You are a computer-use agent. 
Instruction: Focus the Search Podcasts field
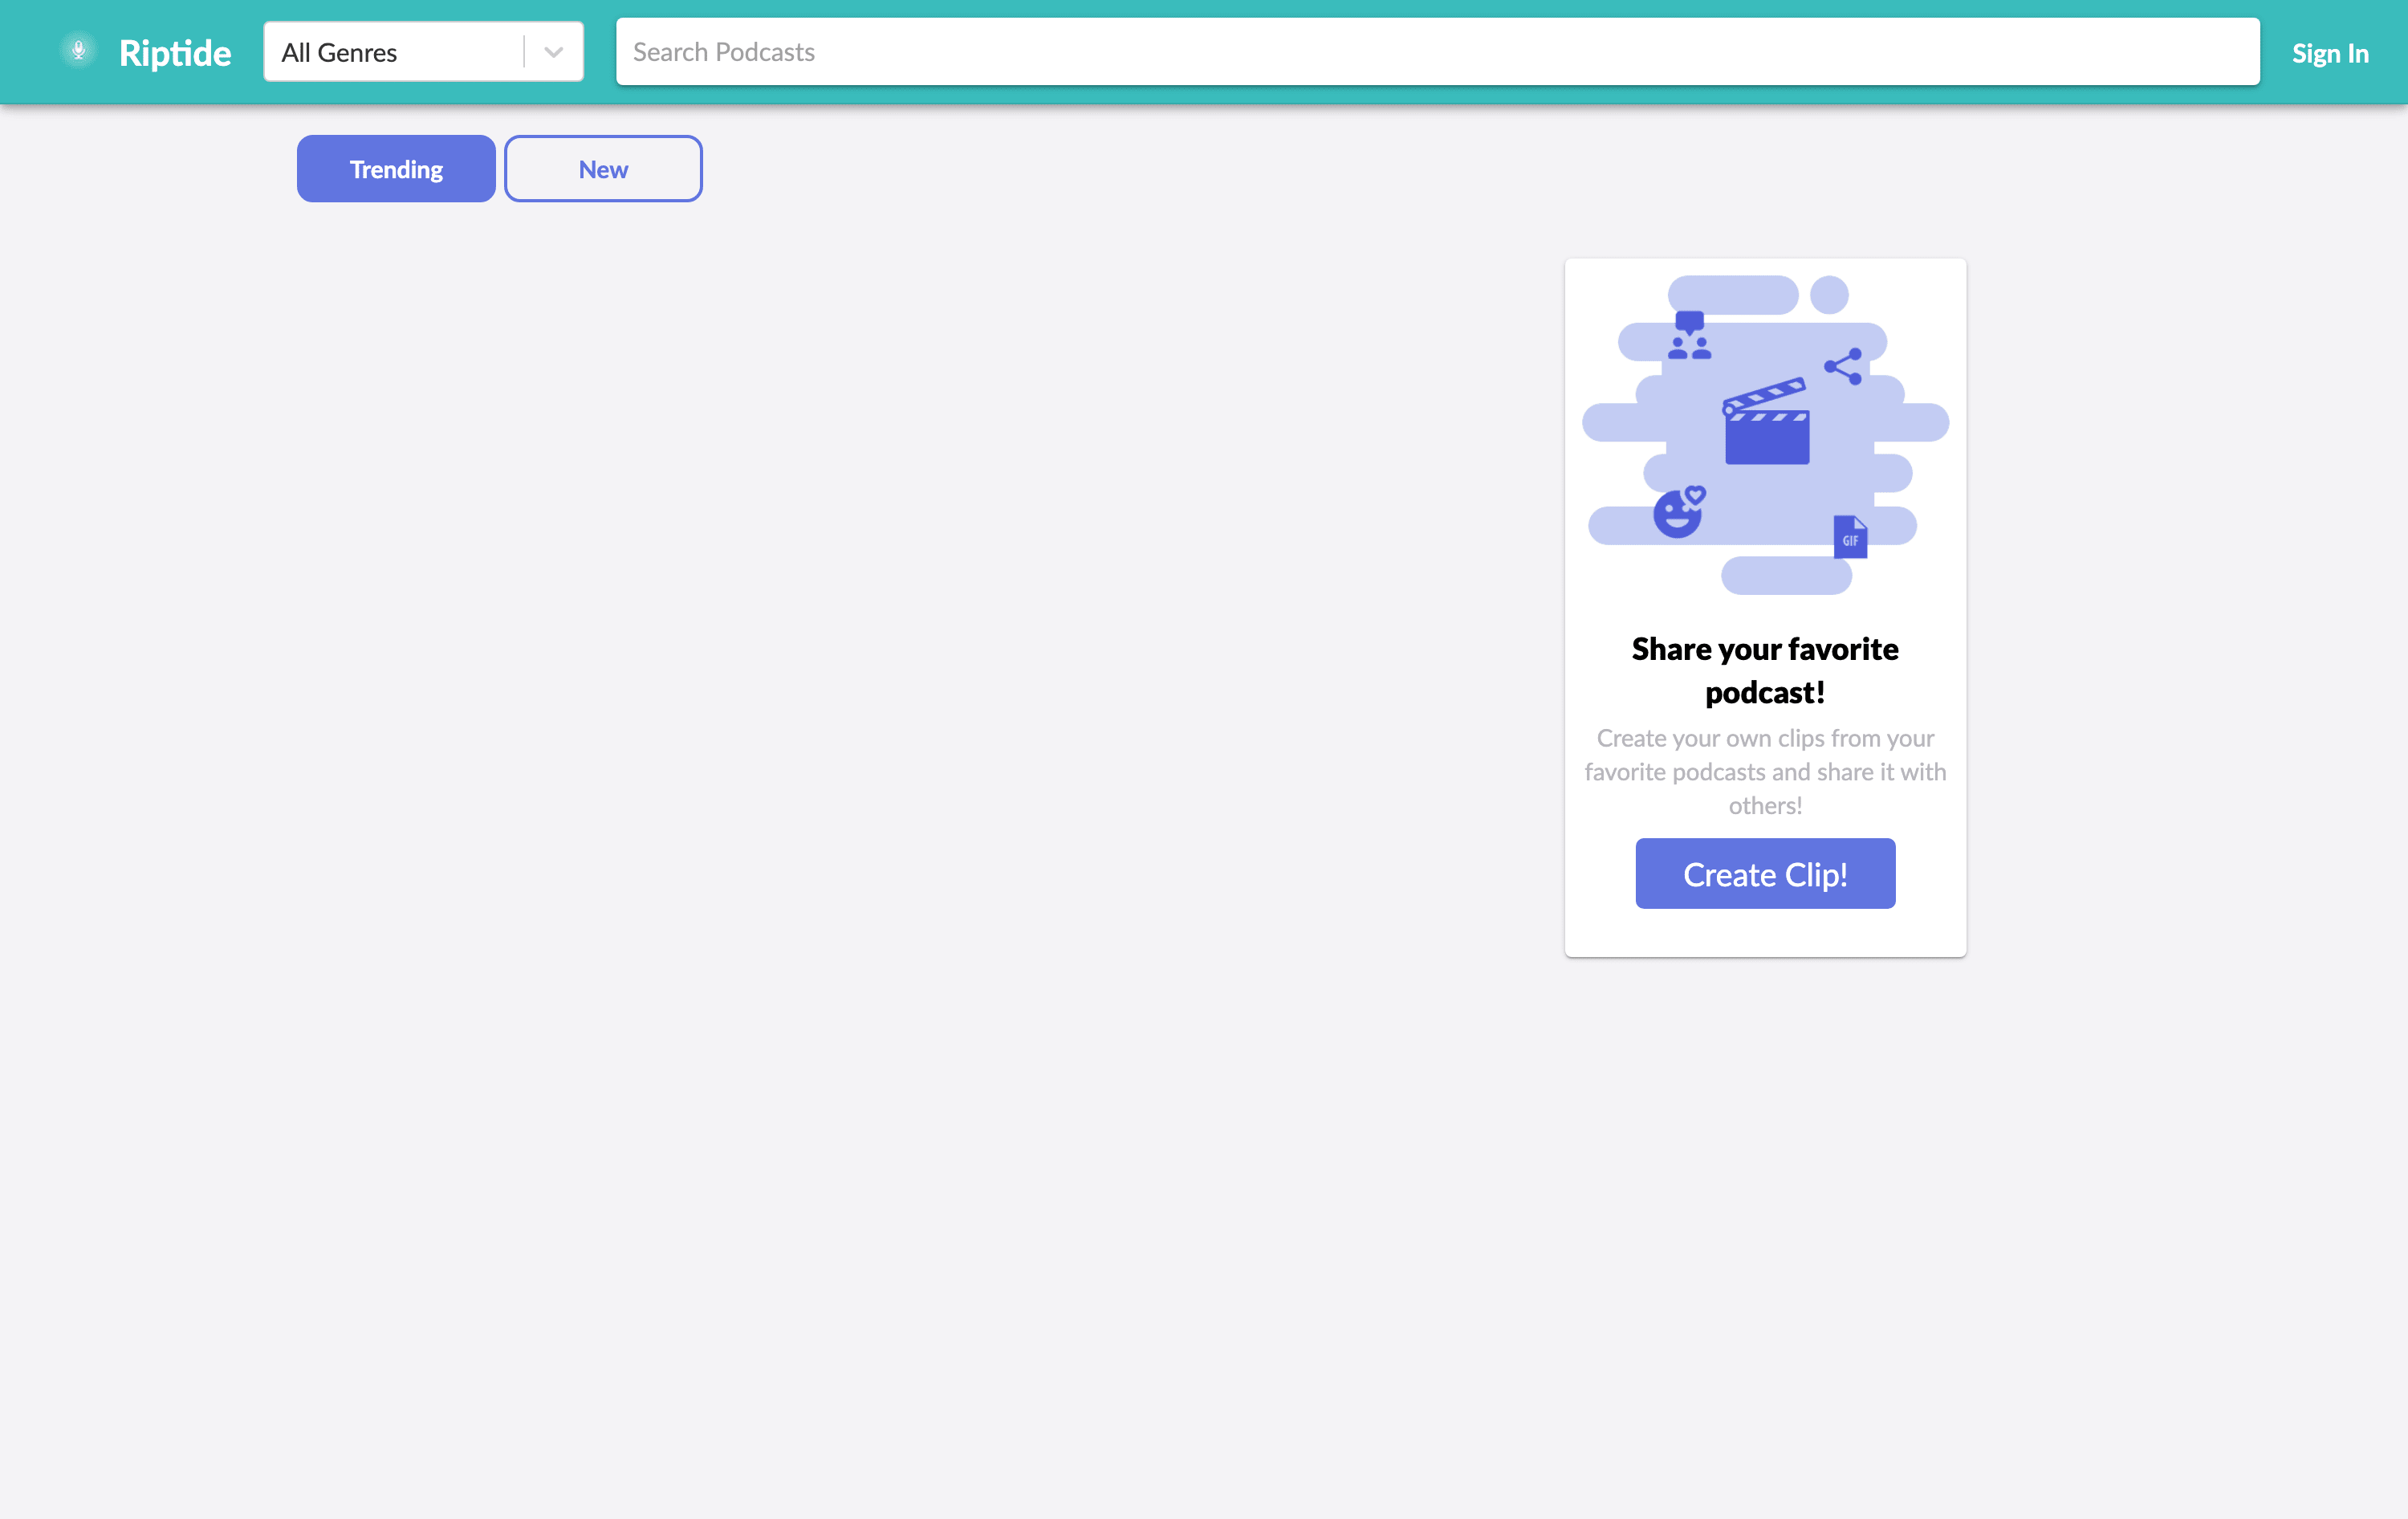(x=1437, y=52)
